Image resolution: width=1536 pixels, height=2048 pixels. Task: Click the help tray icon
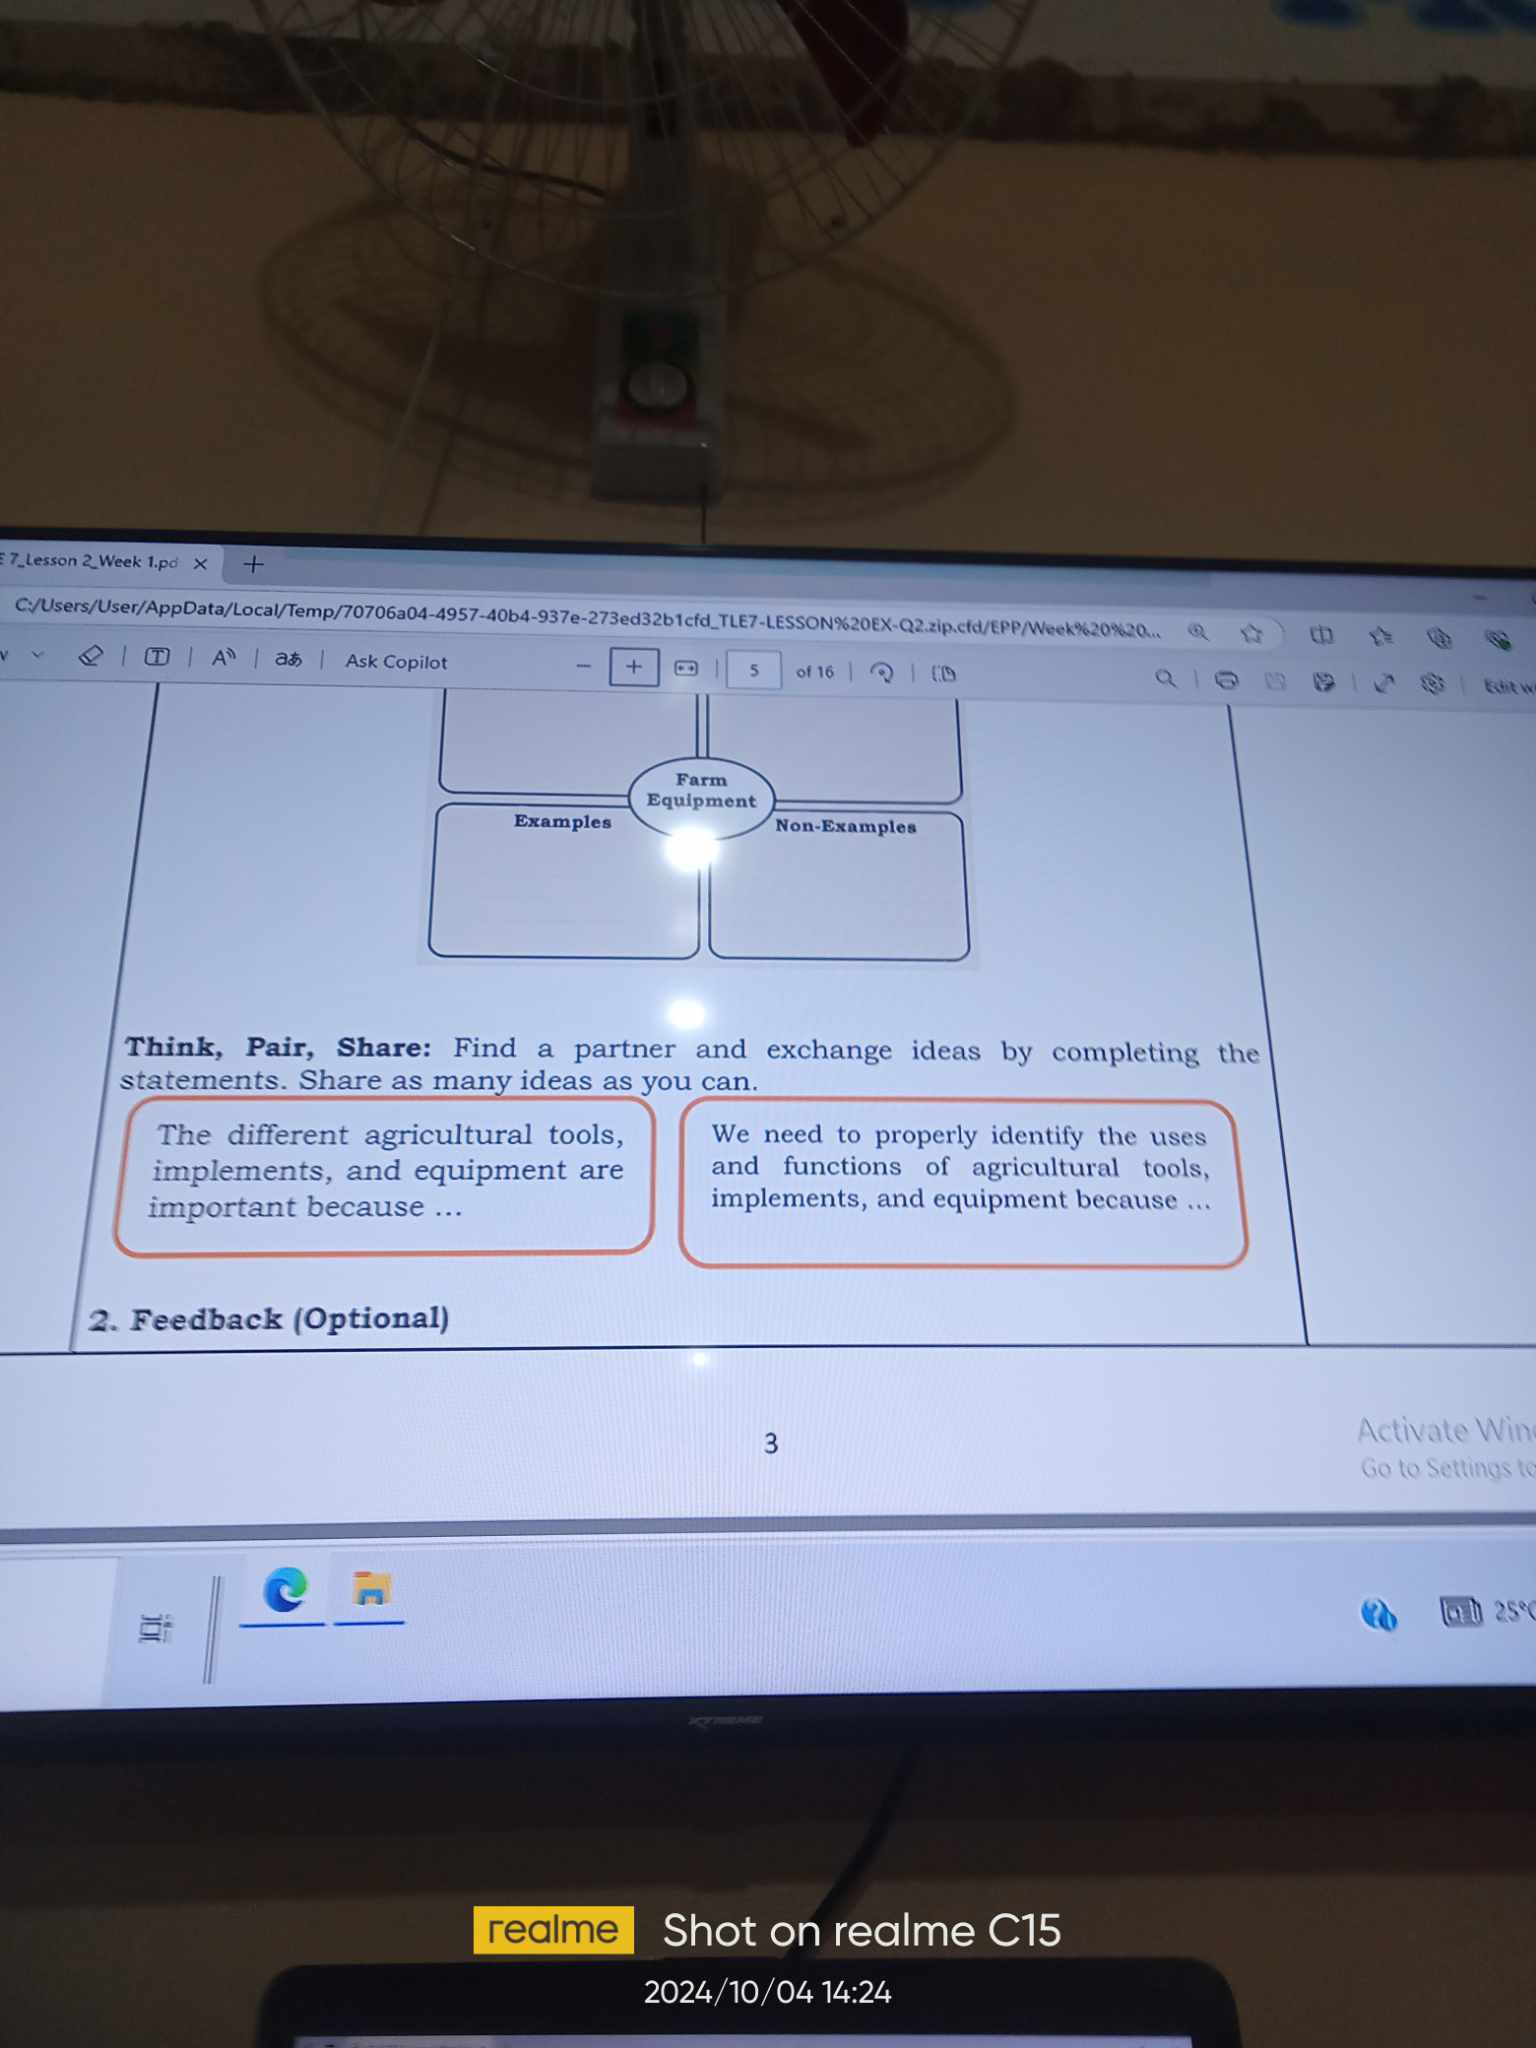coord(1379,1614)
